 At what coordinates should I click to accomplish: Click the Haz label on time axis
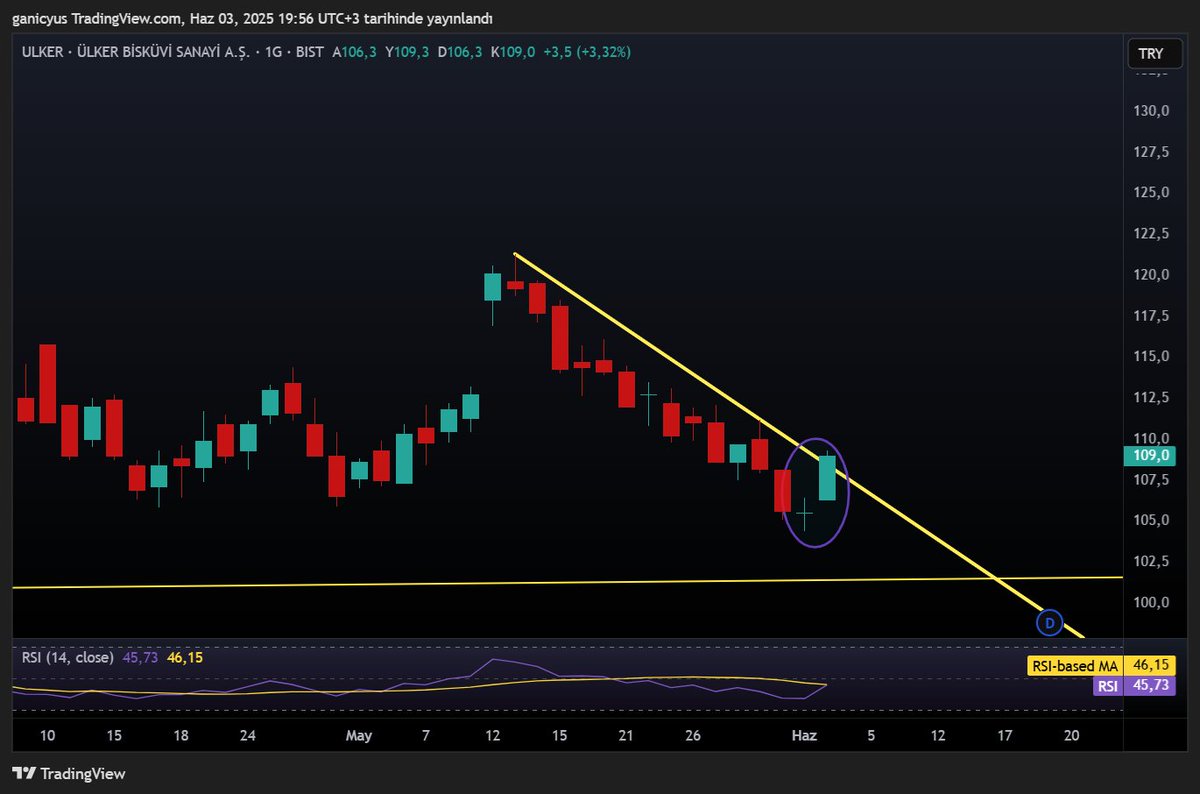(804, 736)
